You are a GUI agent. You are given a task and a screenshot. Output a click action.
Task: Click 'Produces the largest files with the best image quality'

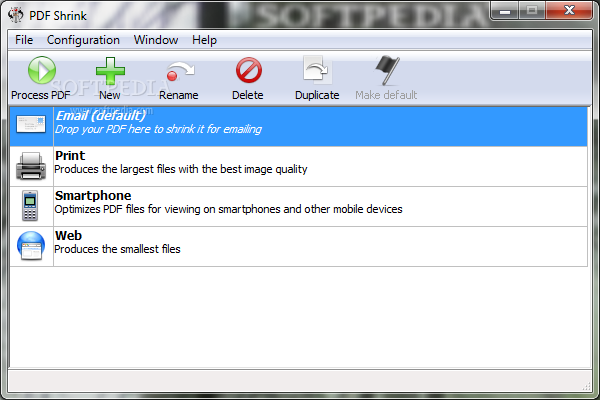[181, 169]
